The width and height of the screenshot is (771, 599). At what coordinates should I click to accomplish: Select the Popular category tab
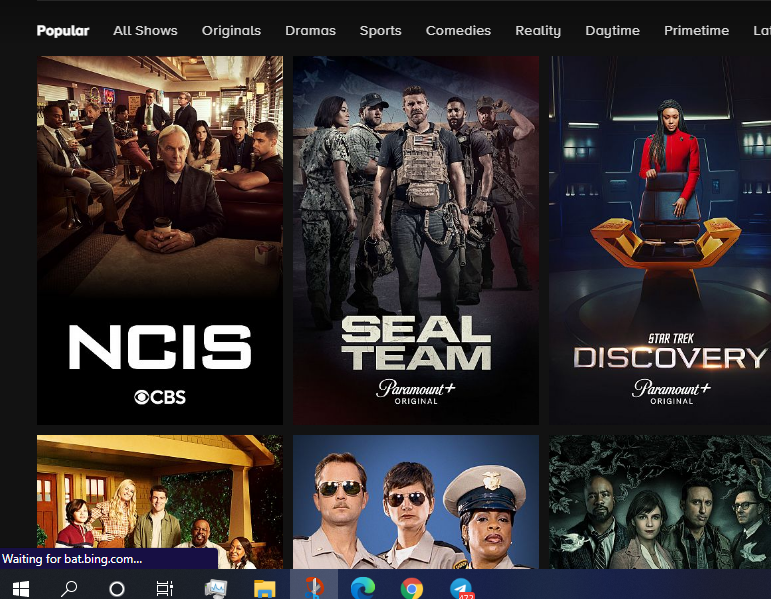63,30
